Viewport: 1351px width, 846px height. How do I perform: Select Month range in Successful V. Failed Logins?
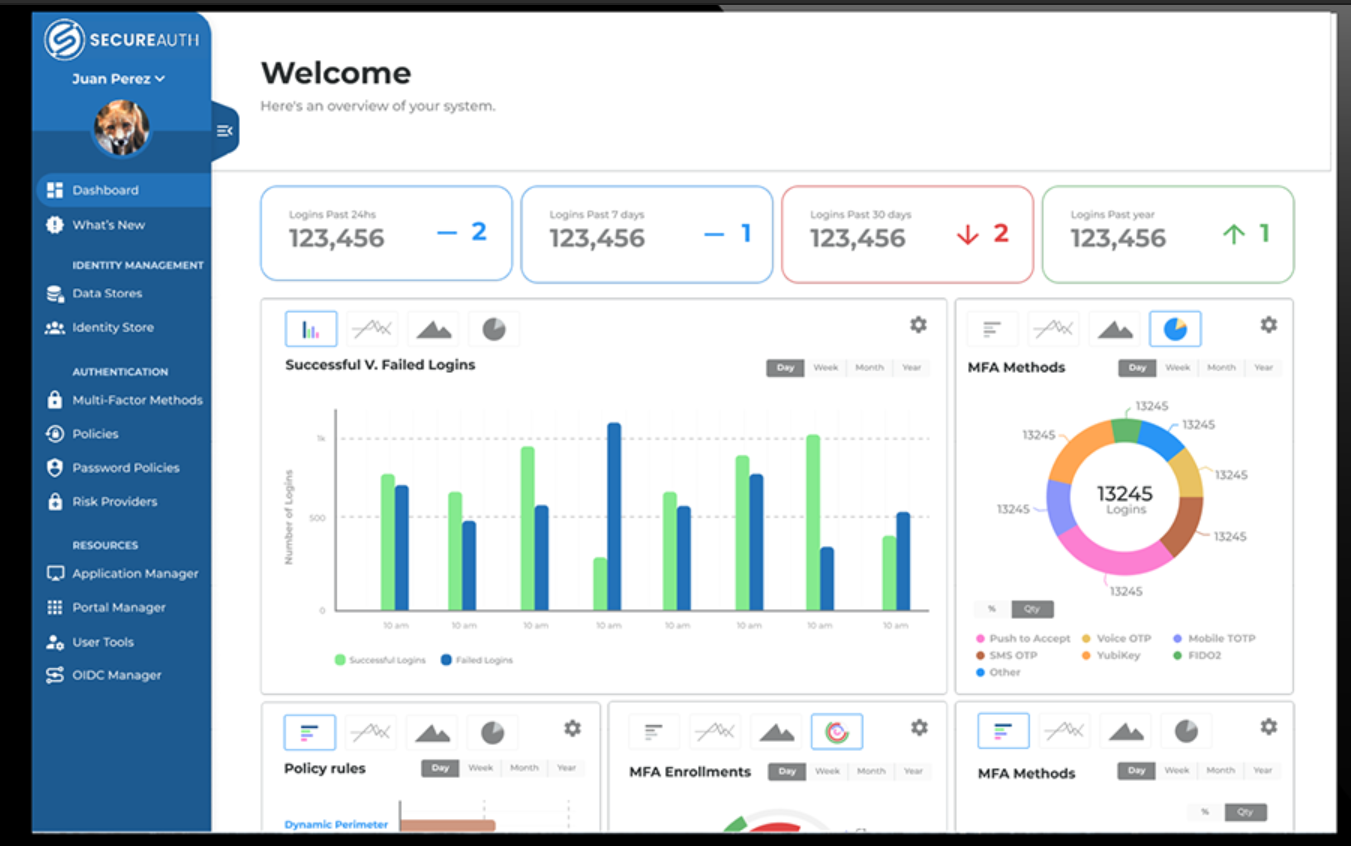[x=868, y=368]
